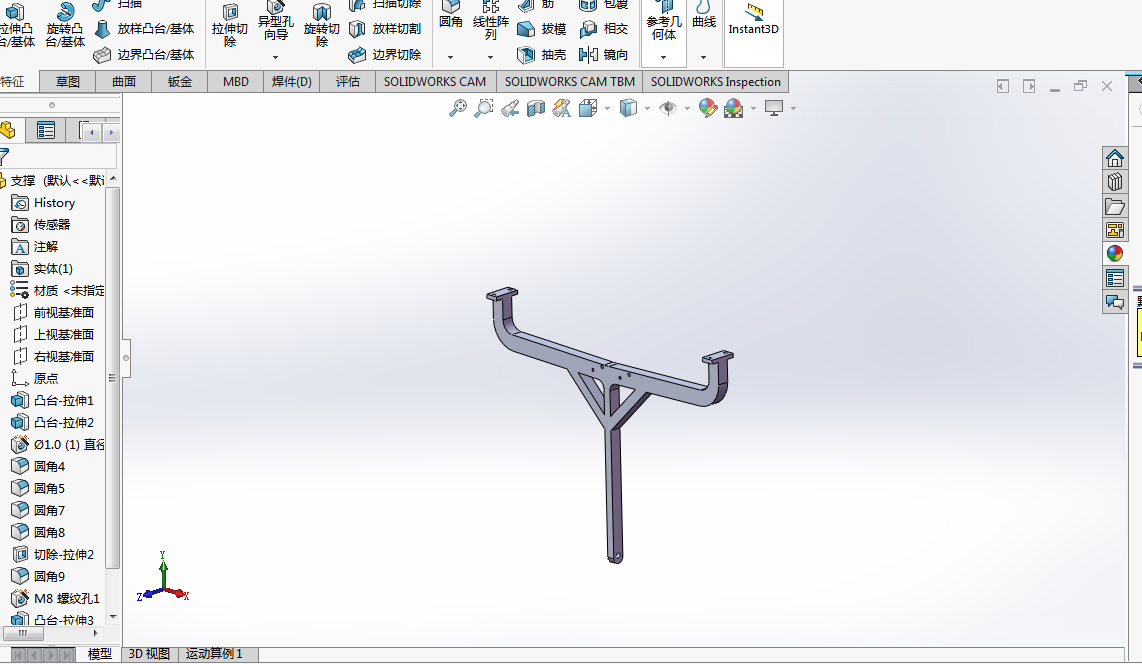Switch to the 运动算例 1 bottom tab

[213, 654]
